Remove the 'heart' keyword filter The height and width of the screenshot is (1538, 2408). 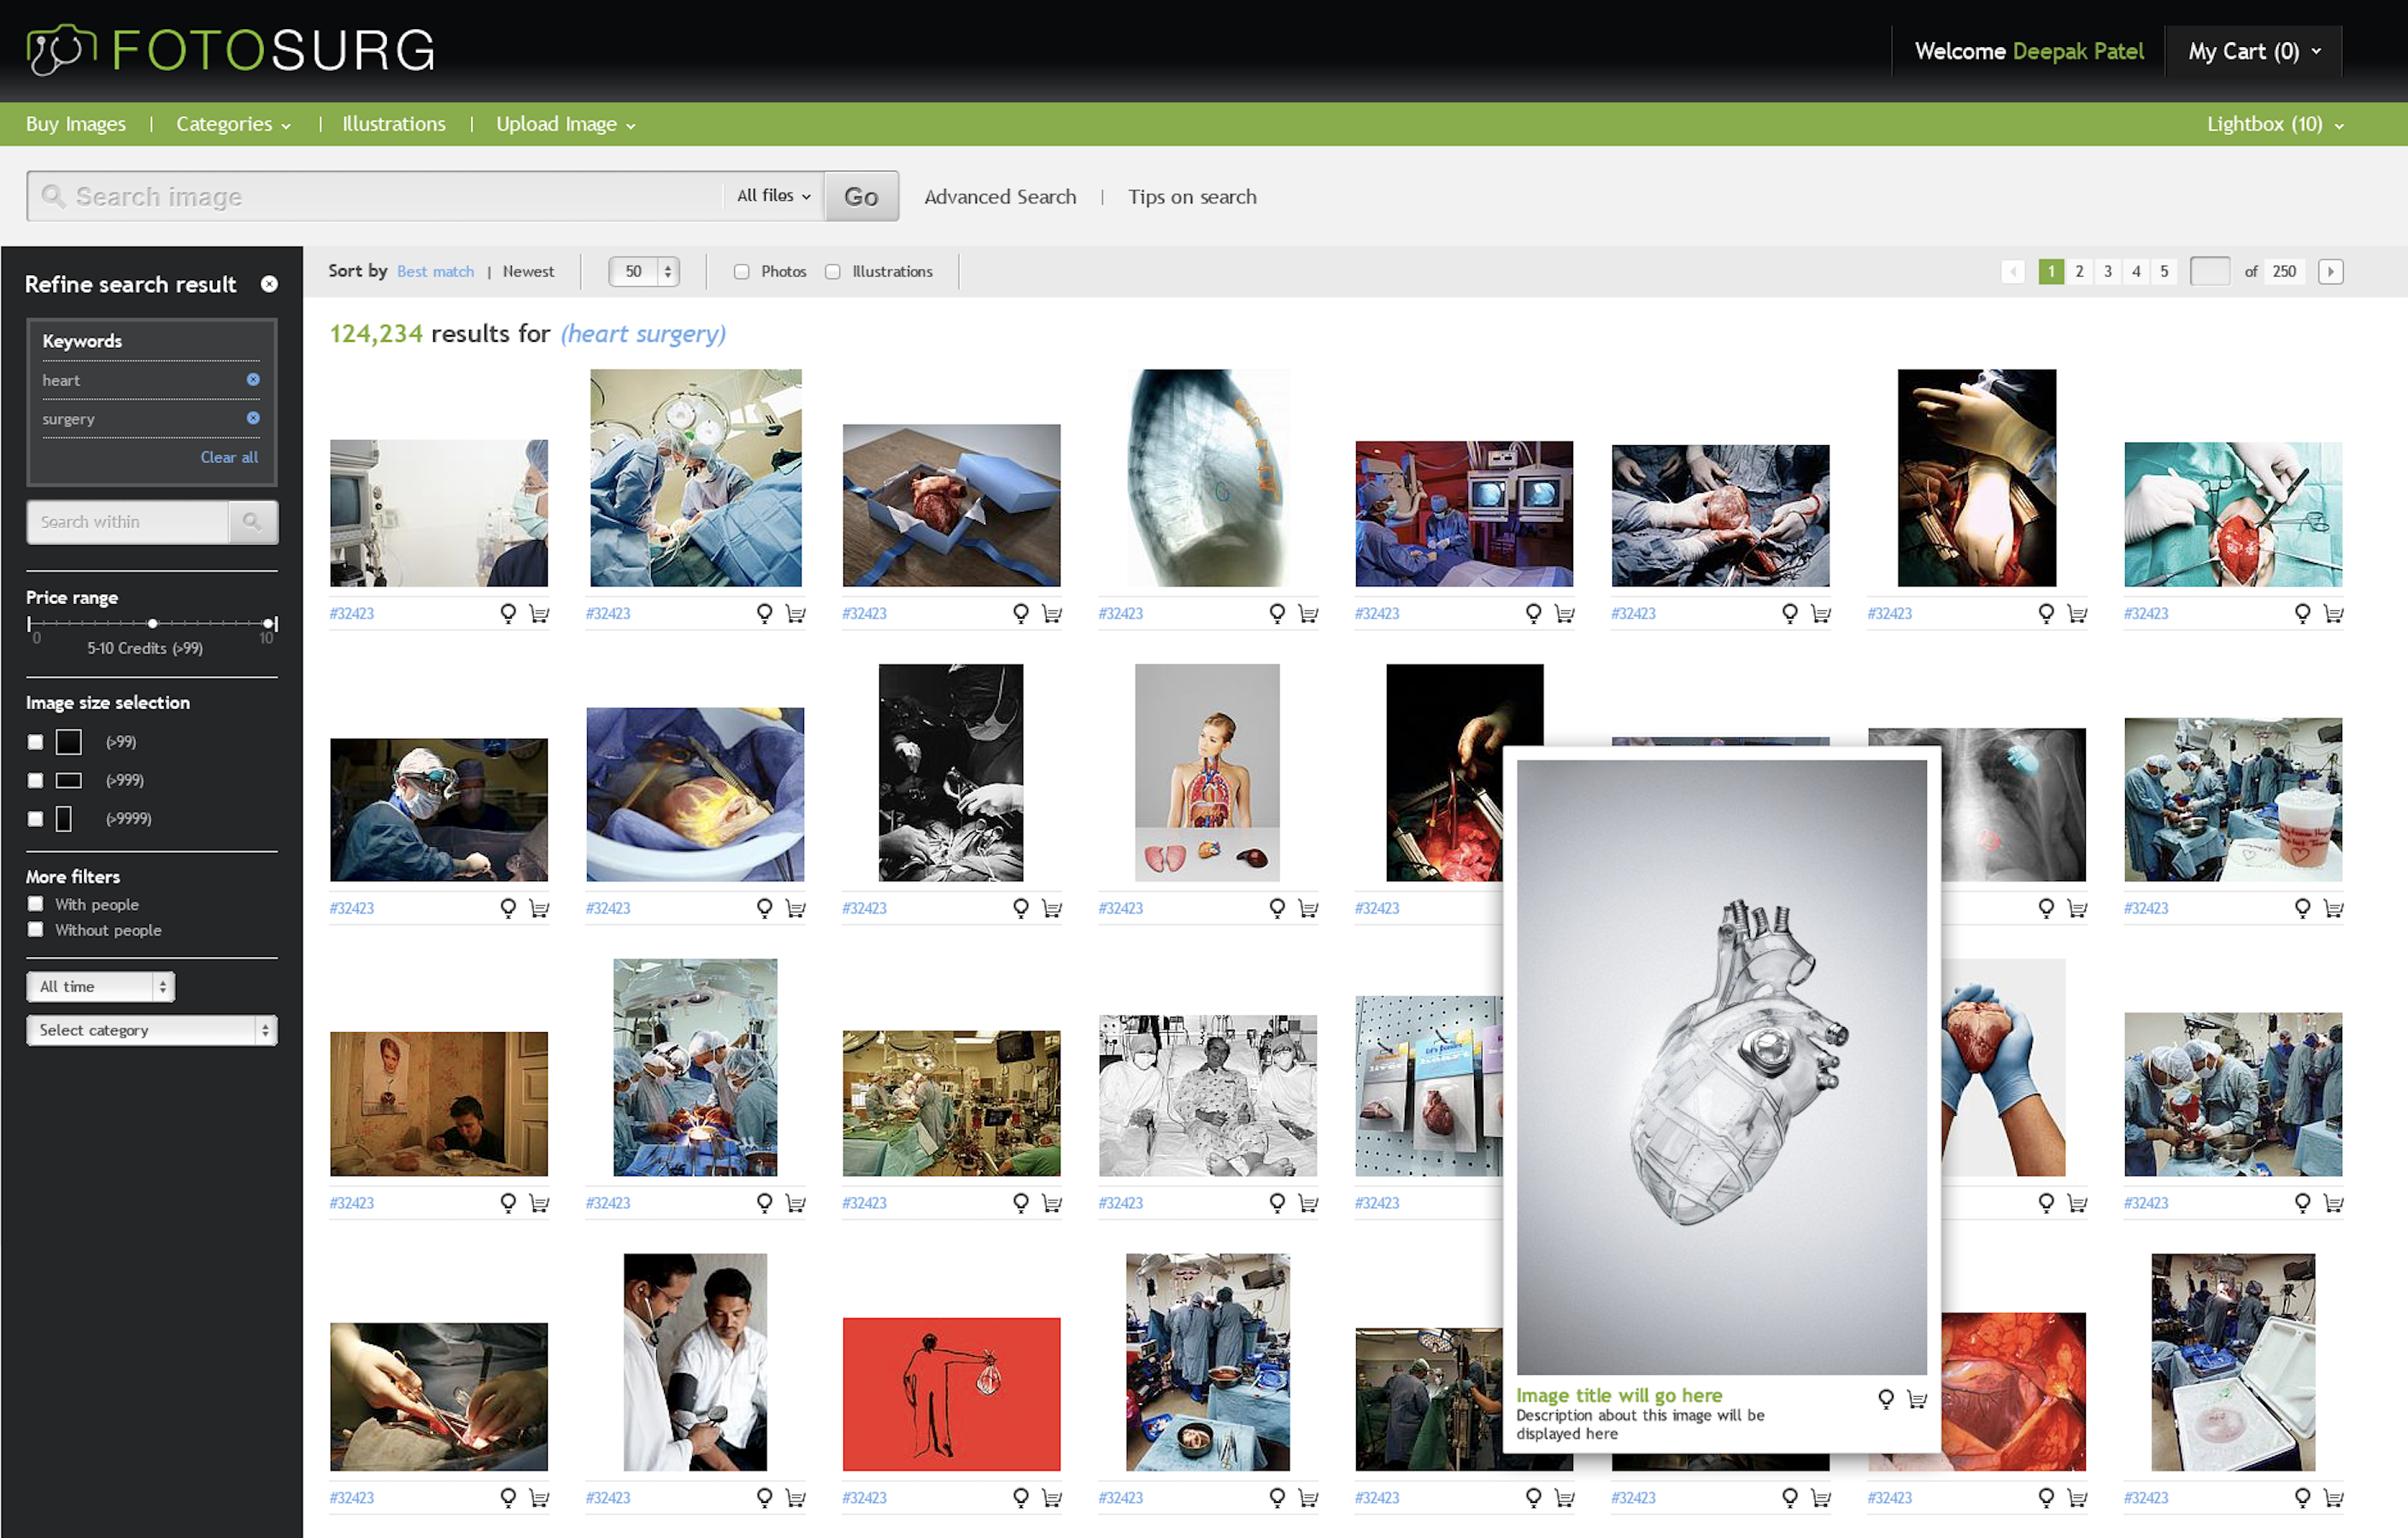(253, 380)
